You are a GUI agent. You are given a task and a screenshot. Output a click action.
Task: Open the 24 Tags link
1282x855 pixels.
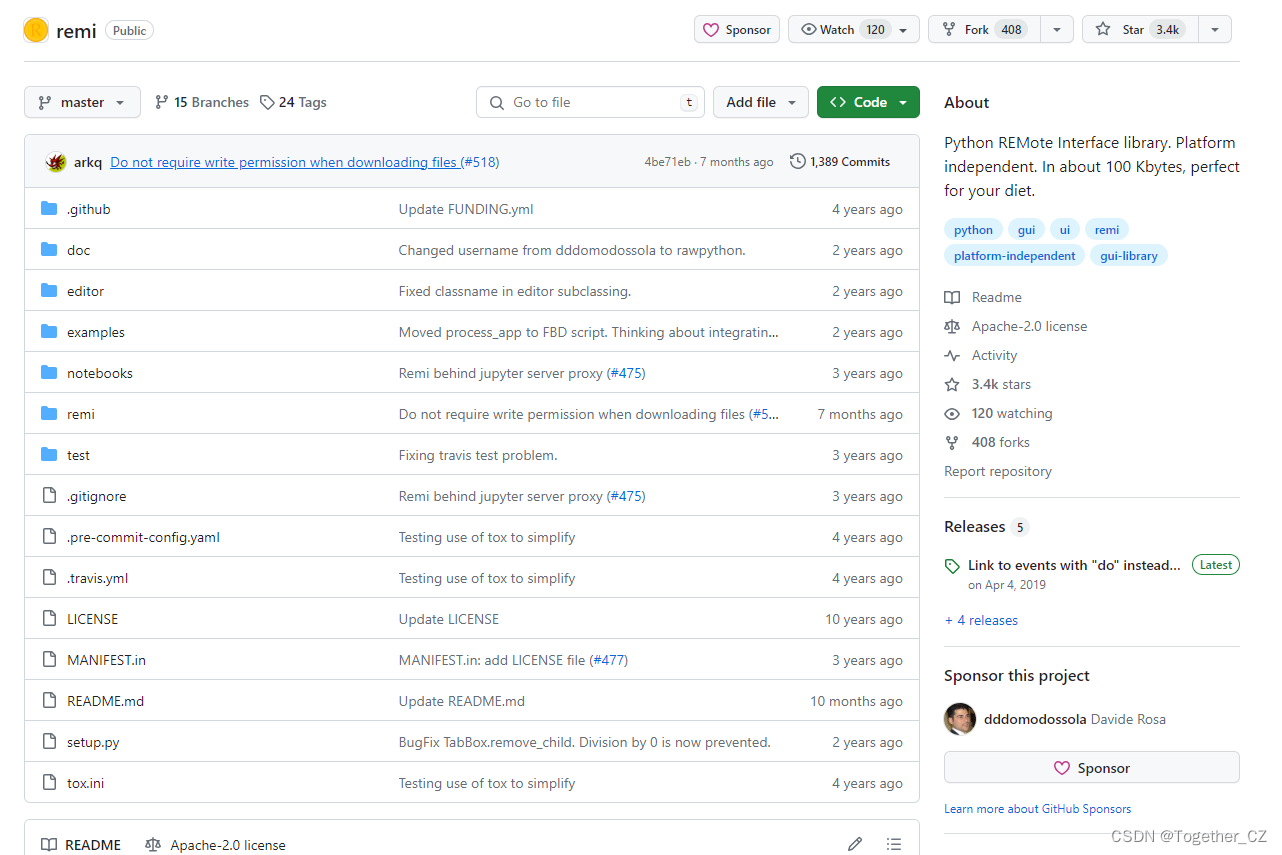[x=293, y=102]
